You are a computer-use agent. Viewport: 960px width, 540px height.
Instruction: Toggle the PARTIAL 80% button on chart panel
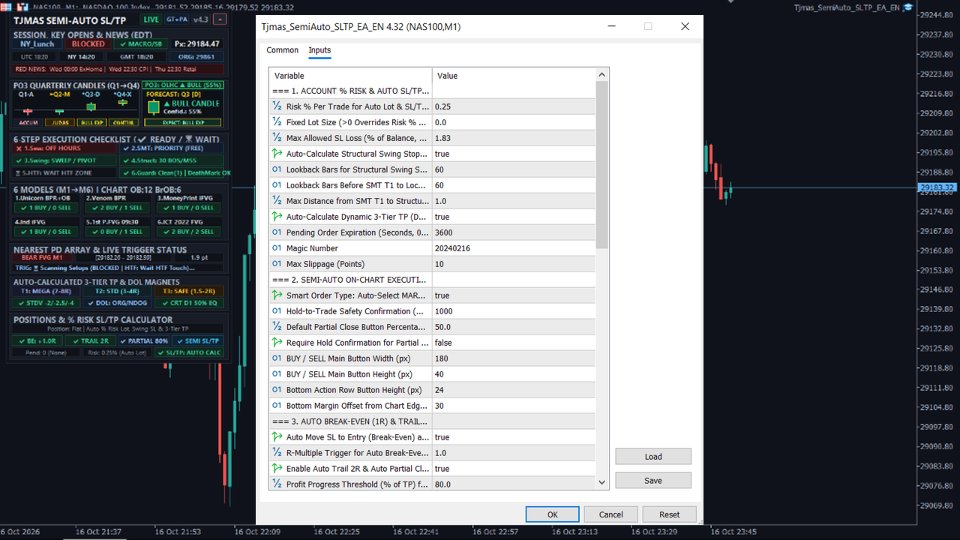coord(144,341)
